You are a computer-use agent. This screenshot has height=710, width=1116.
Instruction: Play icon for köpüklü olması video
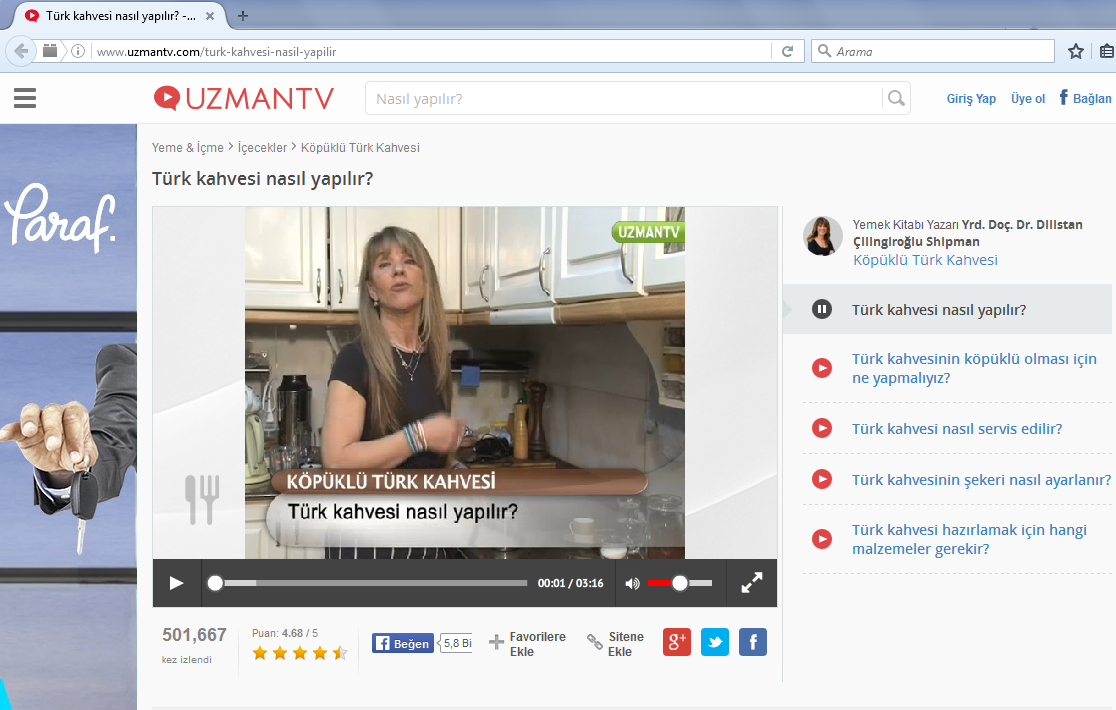coord(821,368)
